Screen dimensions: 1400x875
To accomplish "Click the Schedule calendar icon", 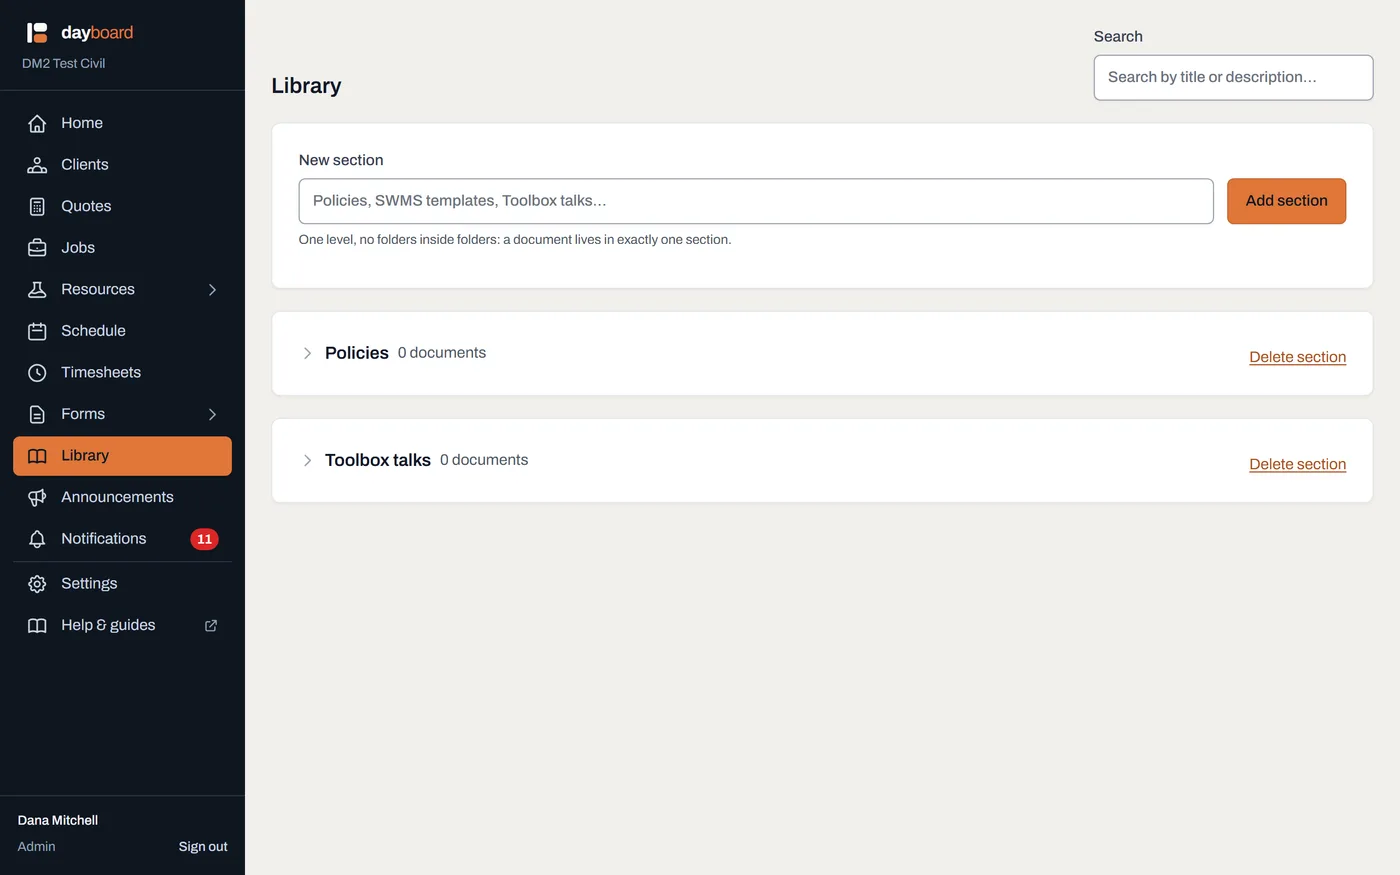I will 37,331.
